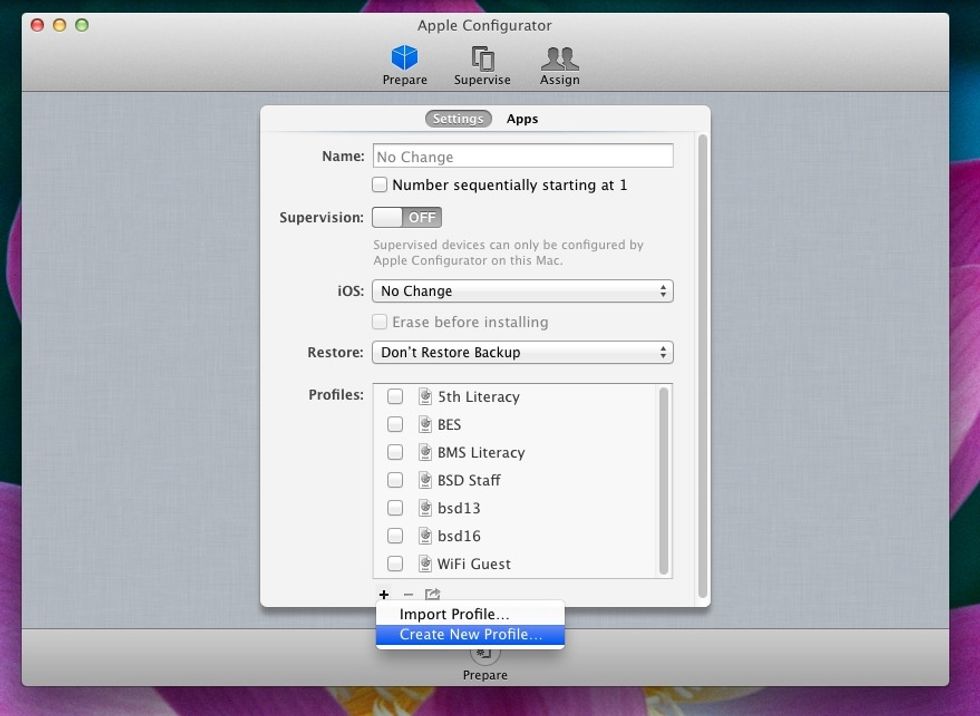Minimize the Apple Configurator window
The height and width of the screenshot is (716, 980).
point(59,25)
